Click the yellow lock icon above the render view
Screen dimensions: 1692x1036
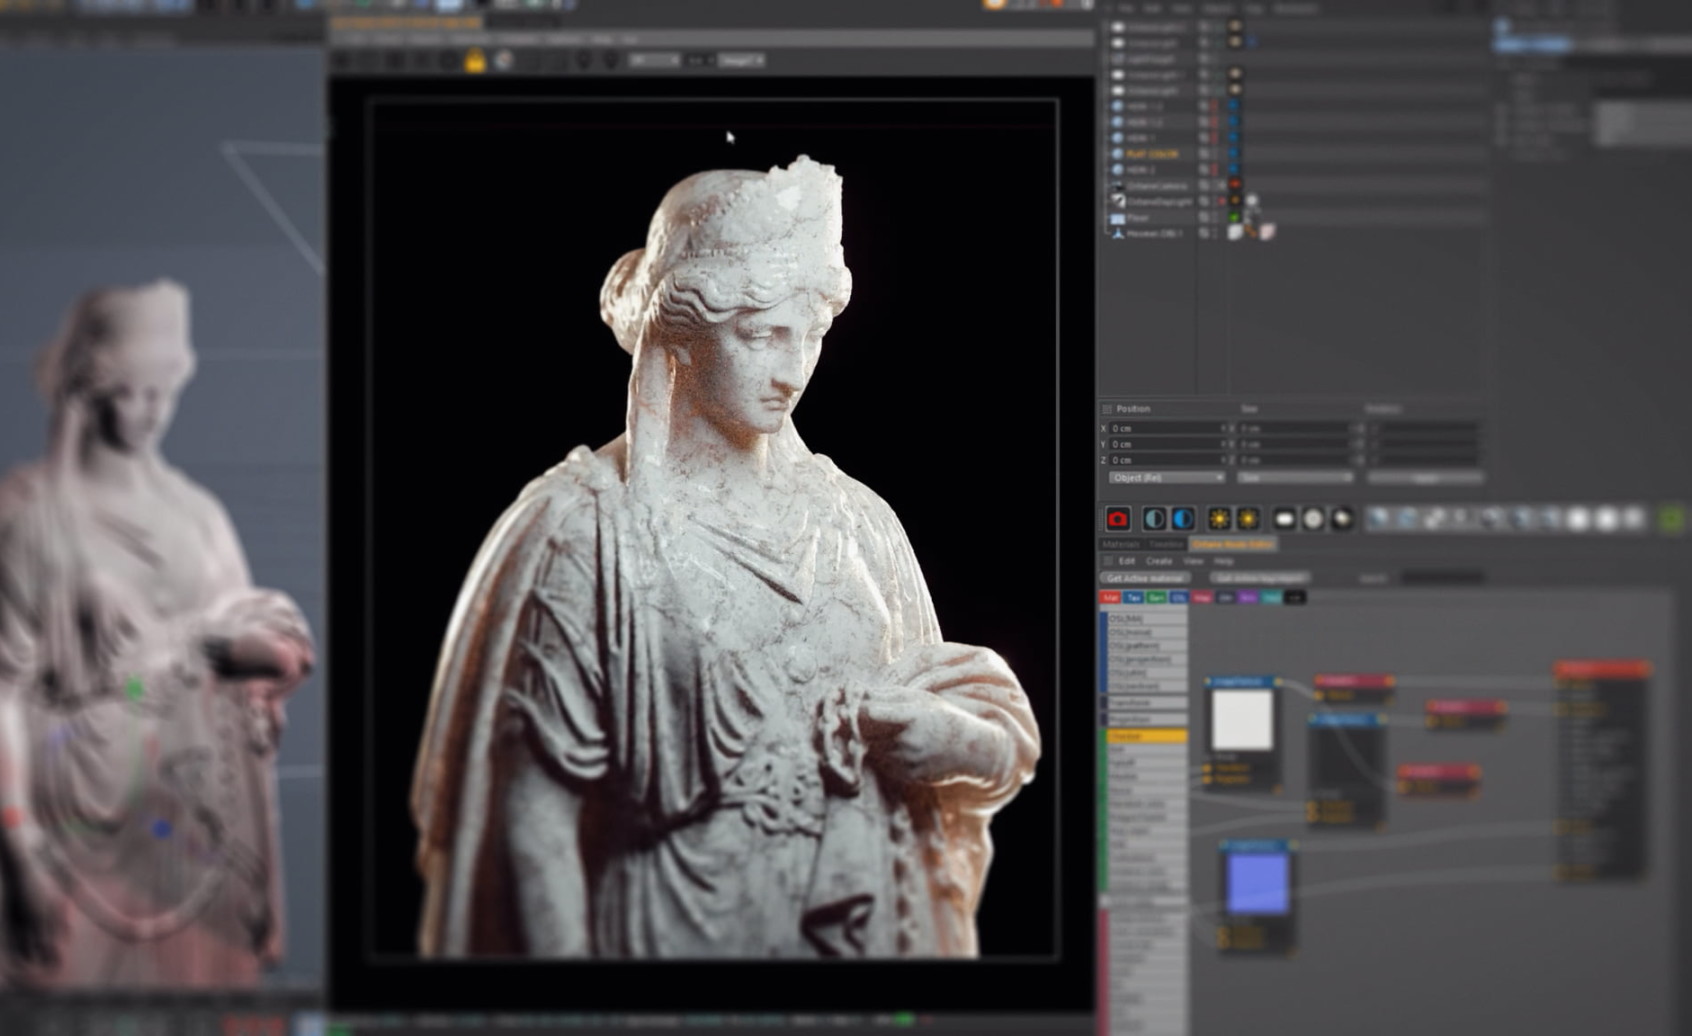coord(475,62)
